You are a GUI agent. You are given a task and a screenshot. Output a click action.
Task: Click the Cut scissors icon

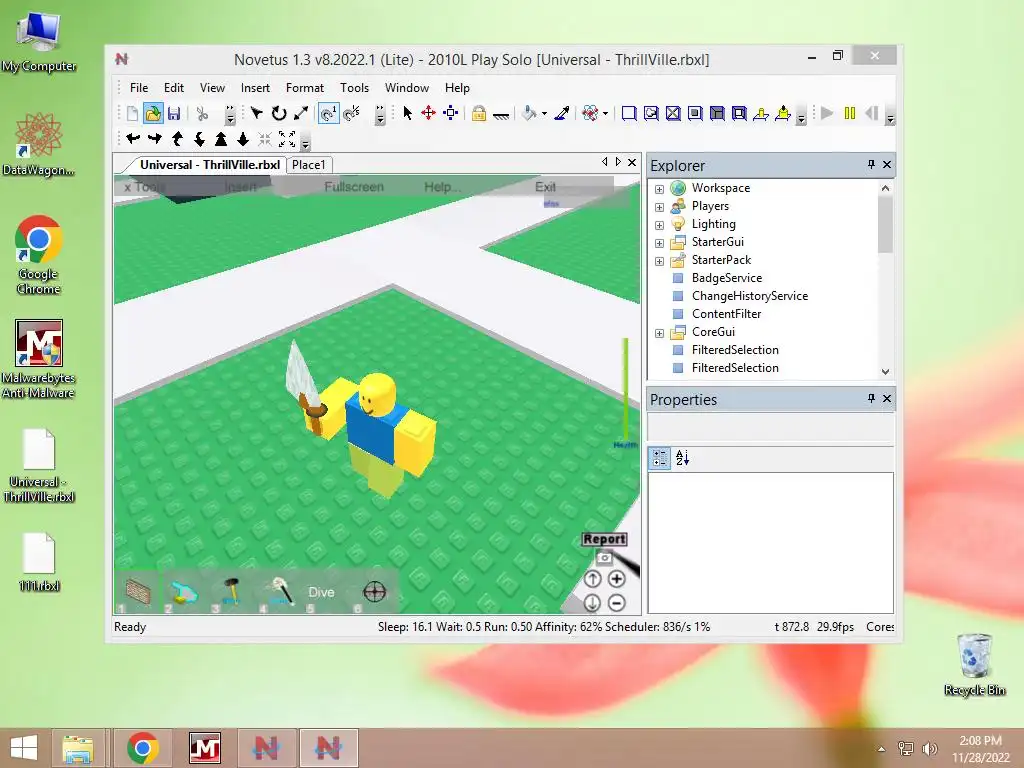pos(202,114)
